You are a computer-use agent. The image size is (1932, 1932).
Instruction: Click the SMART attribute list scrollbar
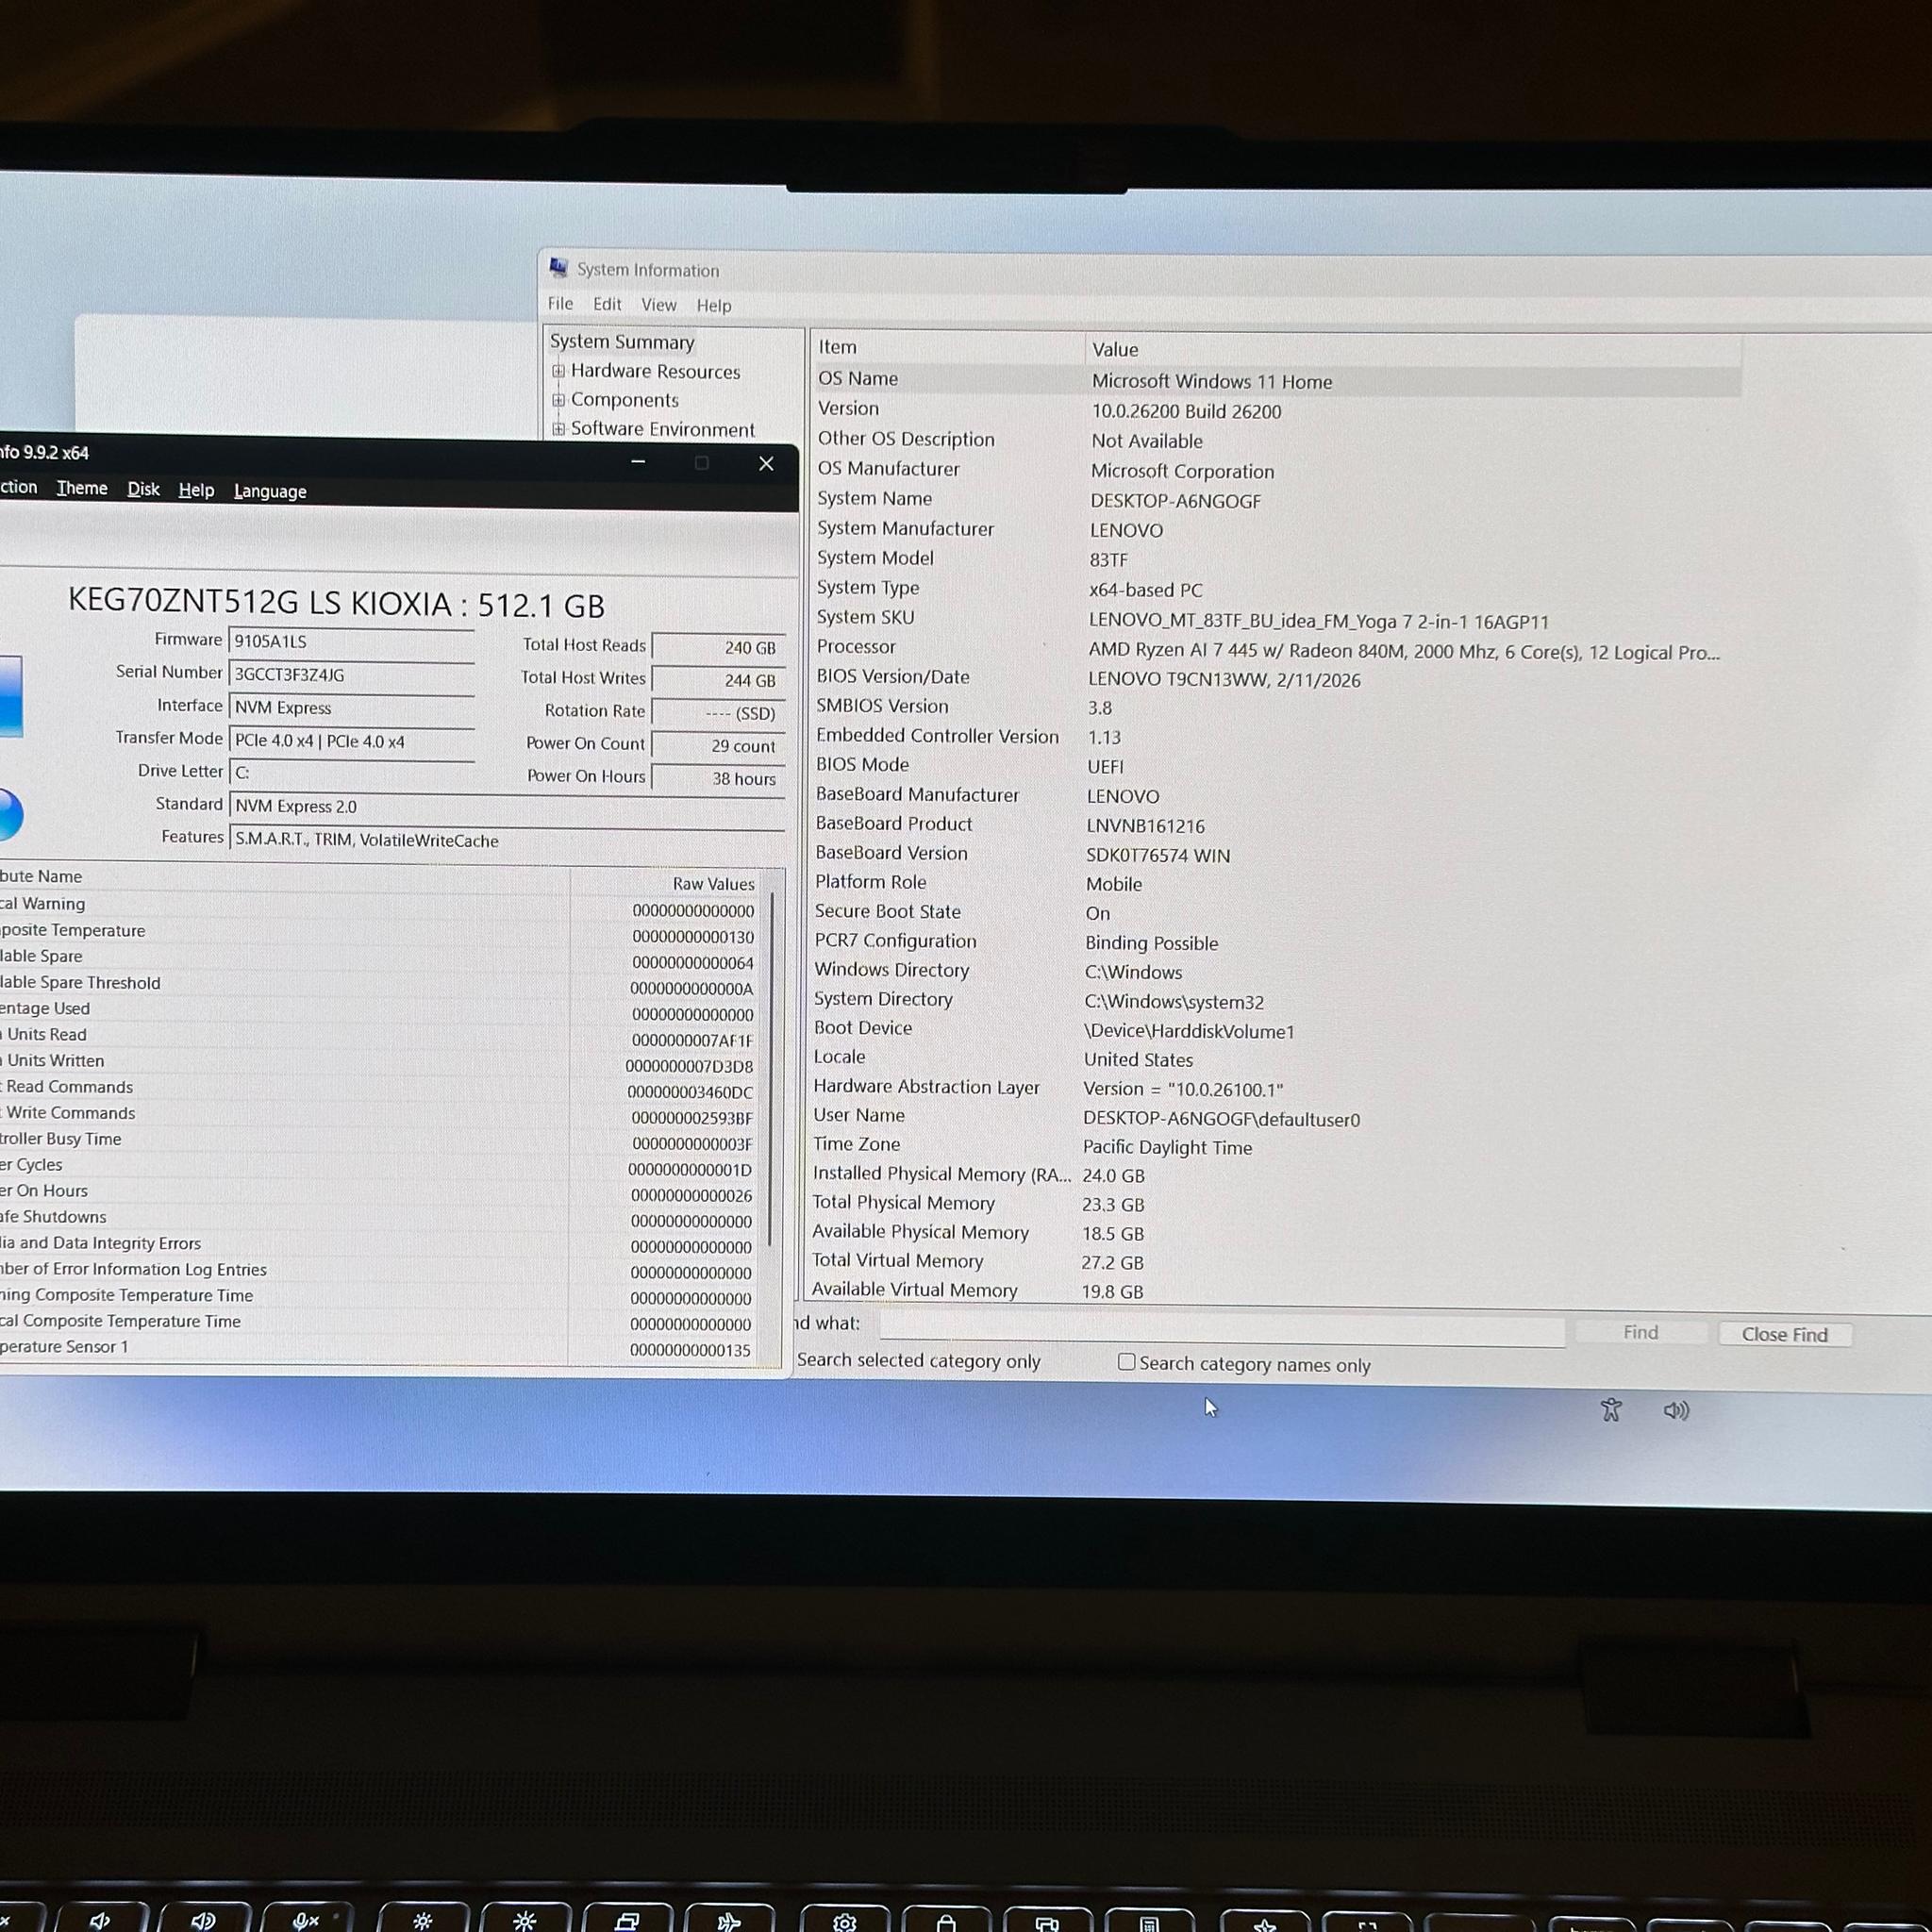[770, 1068]
